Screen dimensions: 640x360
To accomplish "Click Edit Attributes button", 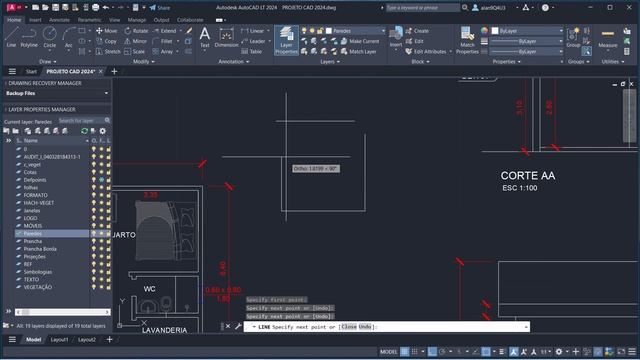I will (x=426, y=51).
